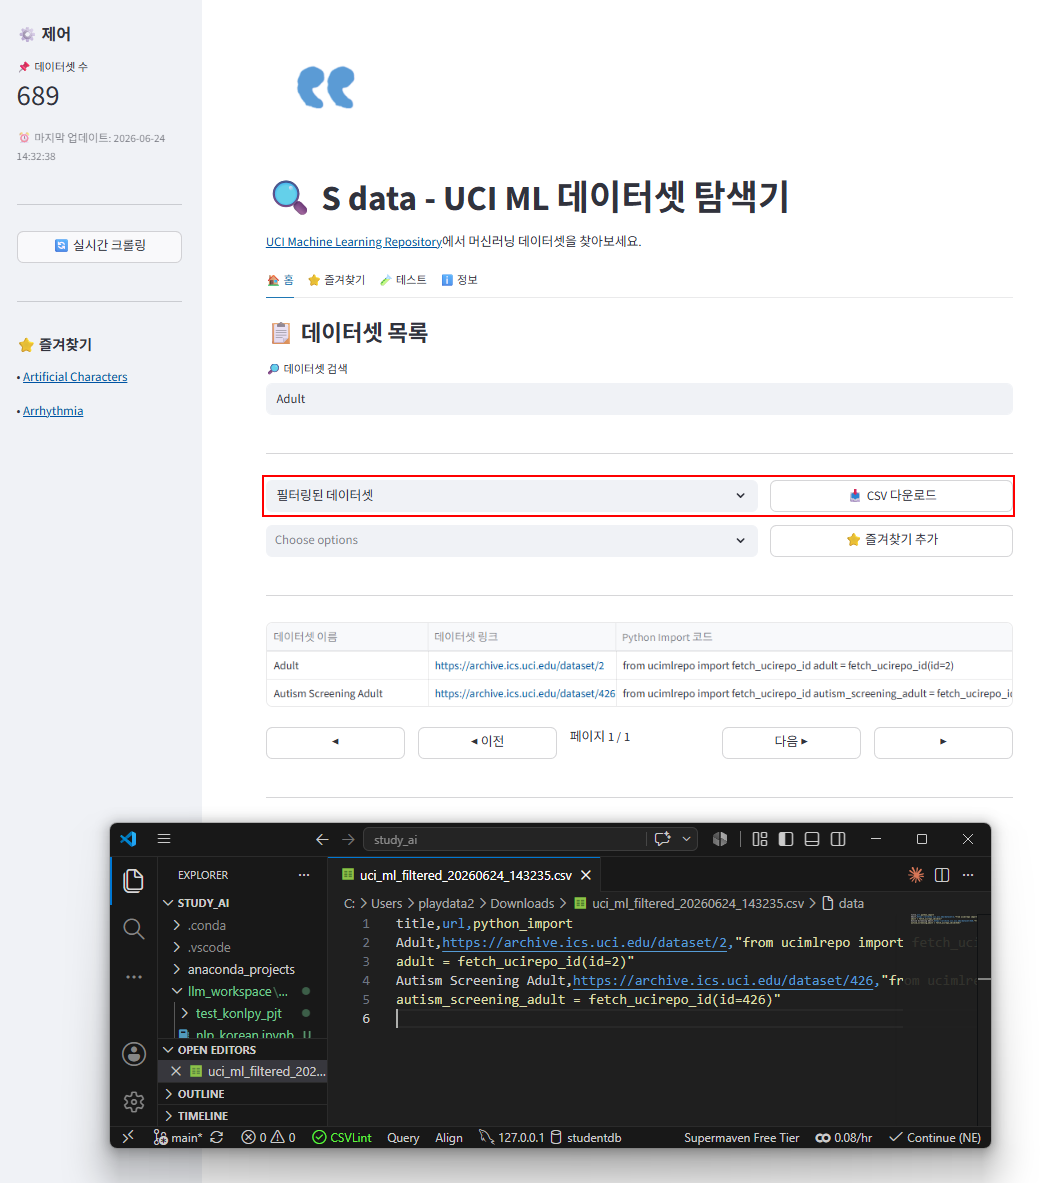Collapse the llm_workspace folder
Image resolution: width=1052 pixels, height=1183 pixels.
(243, 991)
